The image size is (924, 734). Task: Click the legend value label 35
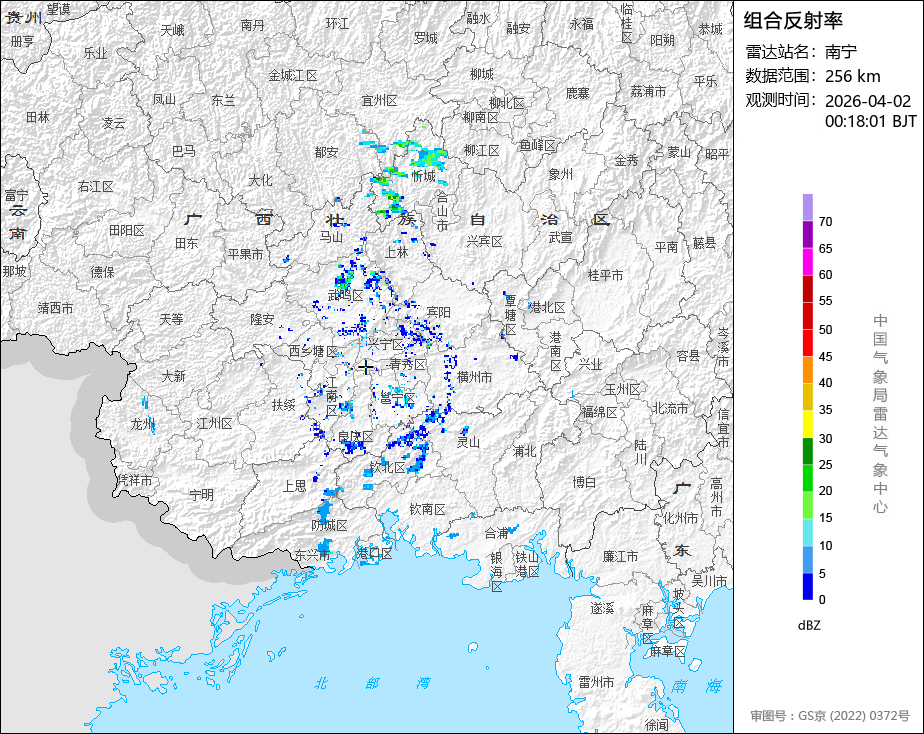[826, 410]
